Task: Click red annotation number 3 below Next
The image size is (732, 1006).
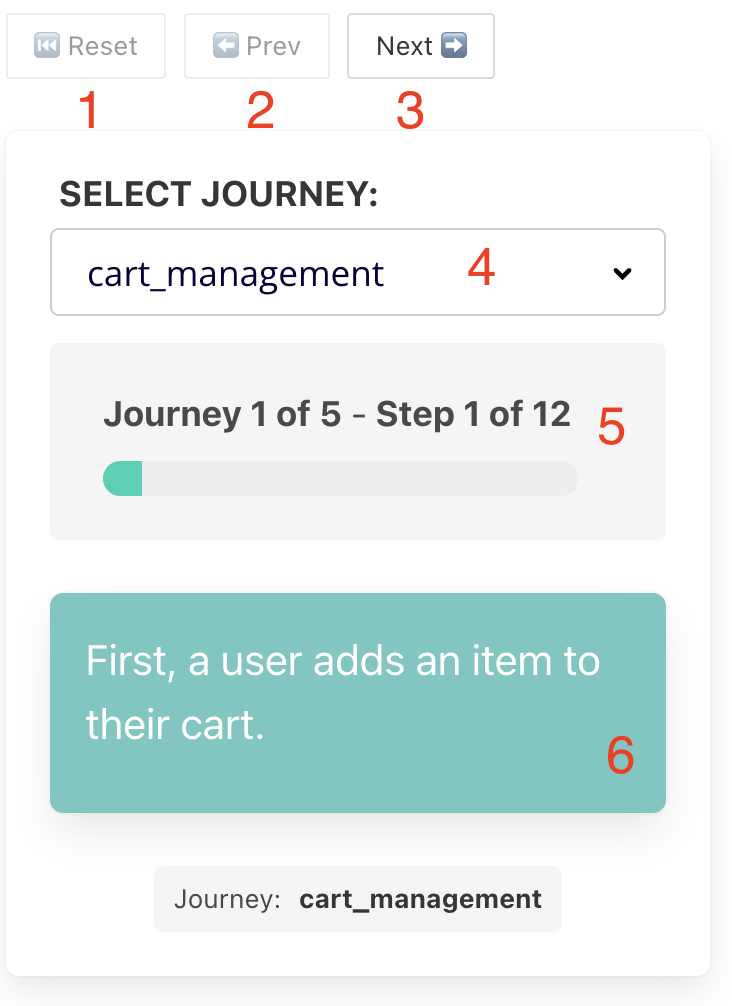Action: point(410,110)
